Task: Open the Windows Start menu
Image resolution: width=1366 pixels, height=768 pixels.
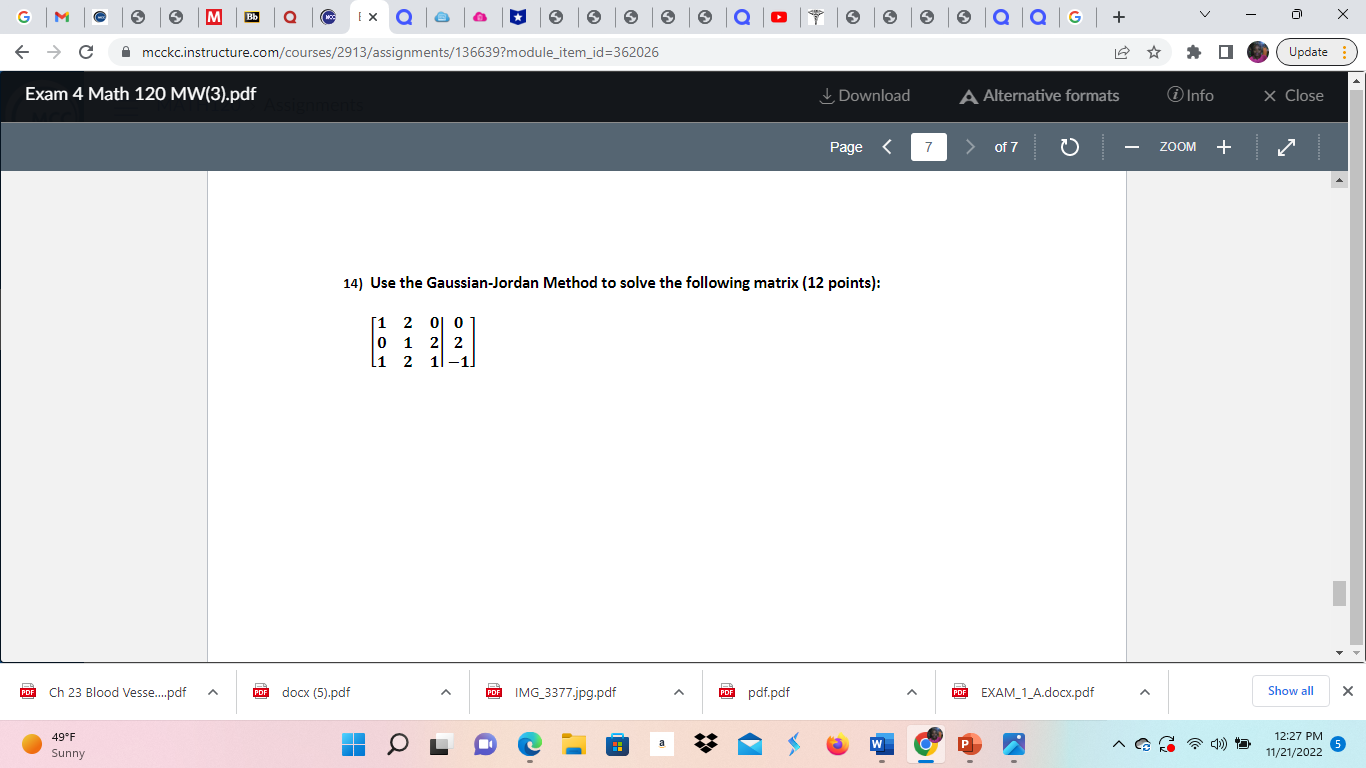Action: pos(355,745)
